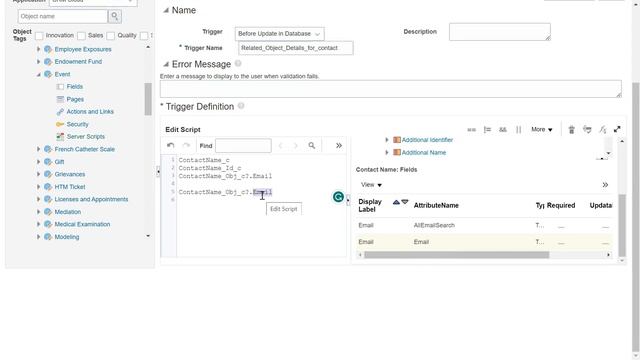640x360 pixels.
Task: Click in the Object name search field
Action: coord(63,16)
